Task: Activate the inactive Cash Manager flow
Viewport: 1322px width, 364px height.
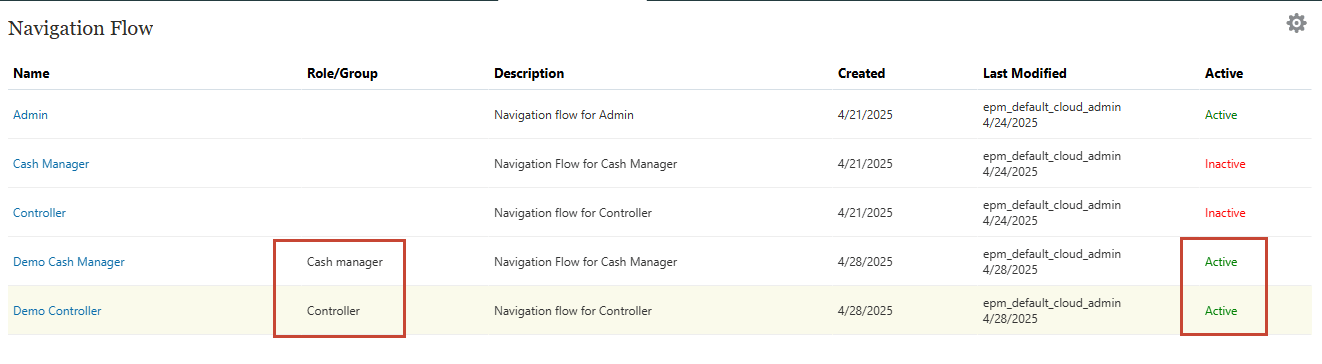Action: (x=1225, y=164)
